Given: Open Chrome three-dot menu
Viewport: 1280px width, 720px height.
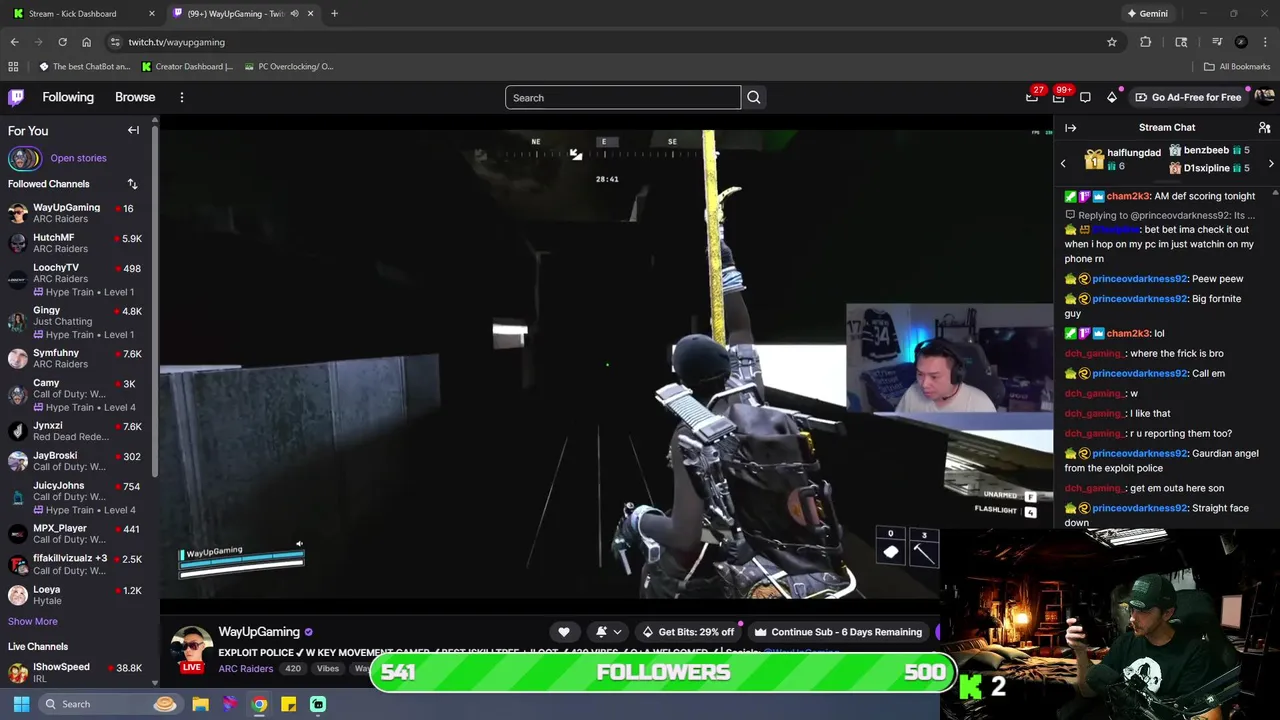Looking at the screenshot, I should (1266, 42).
